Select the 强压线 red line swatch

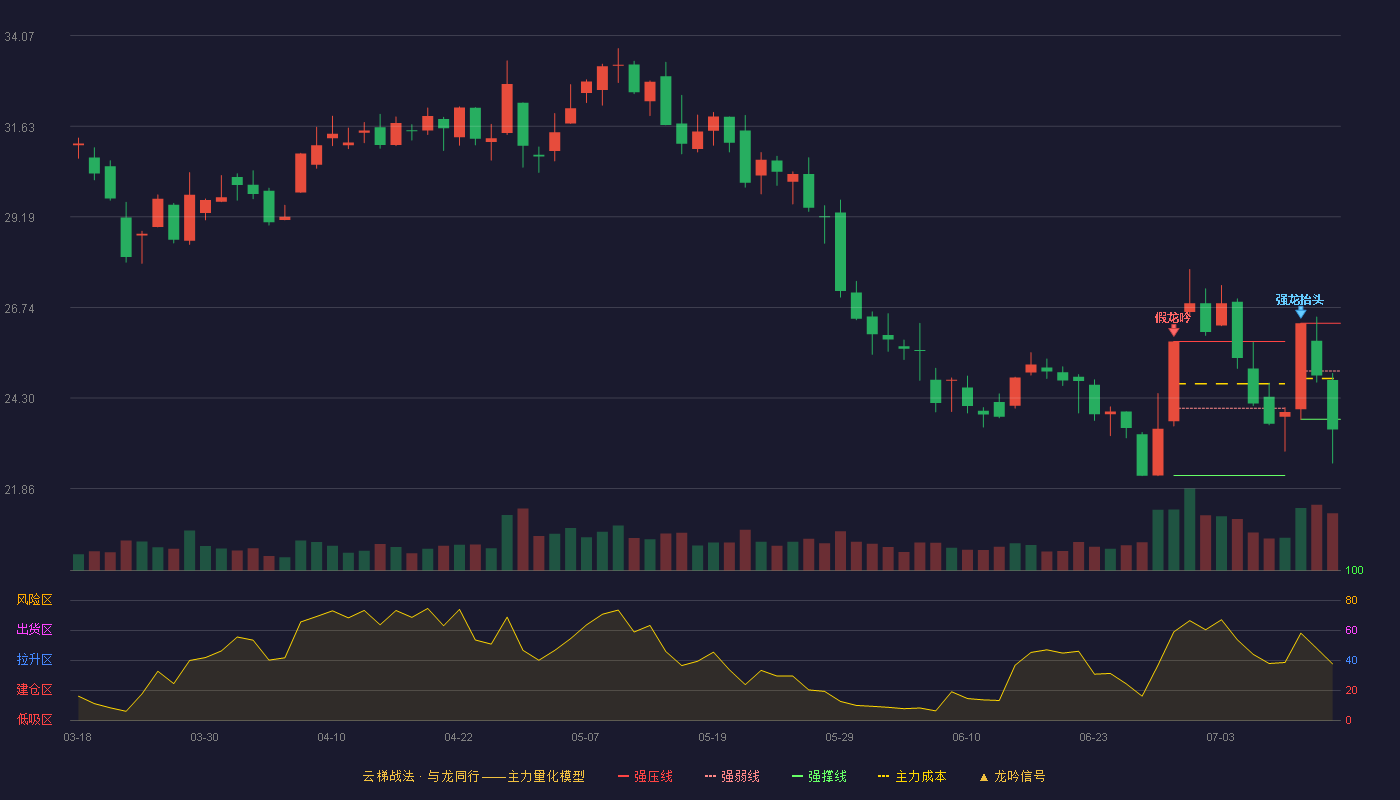[624, 776]
